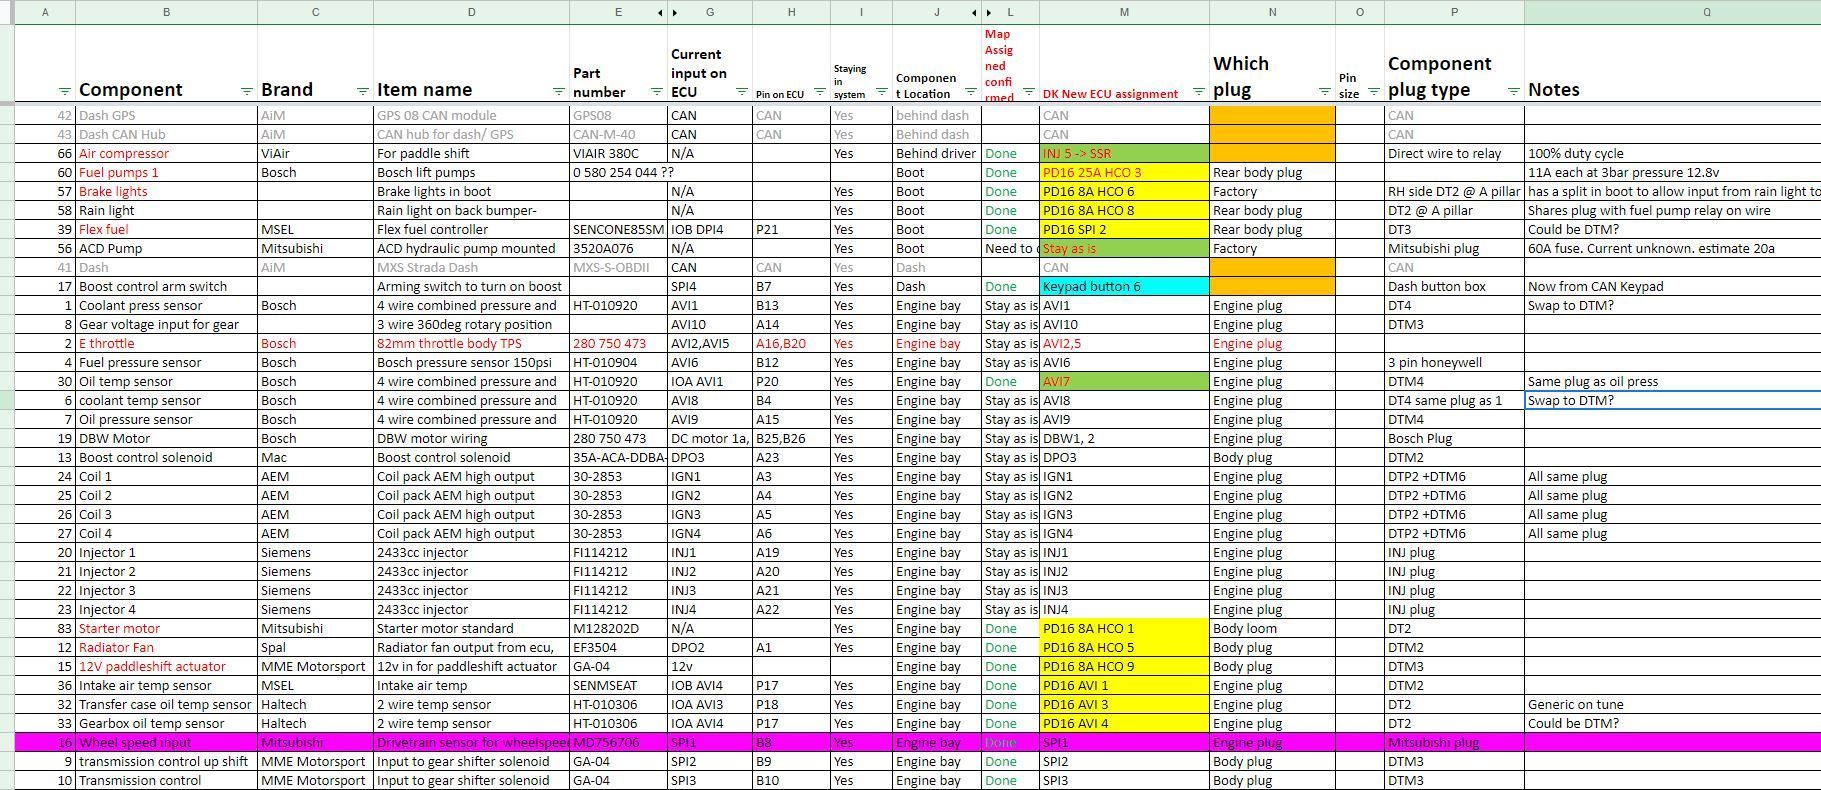Open the filter for the Component column
This screenshot has width=1821, height=790.
(x=246, y=91)
